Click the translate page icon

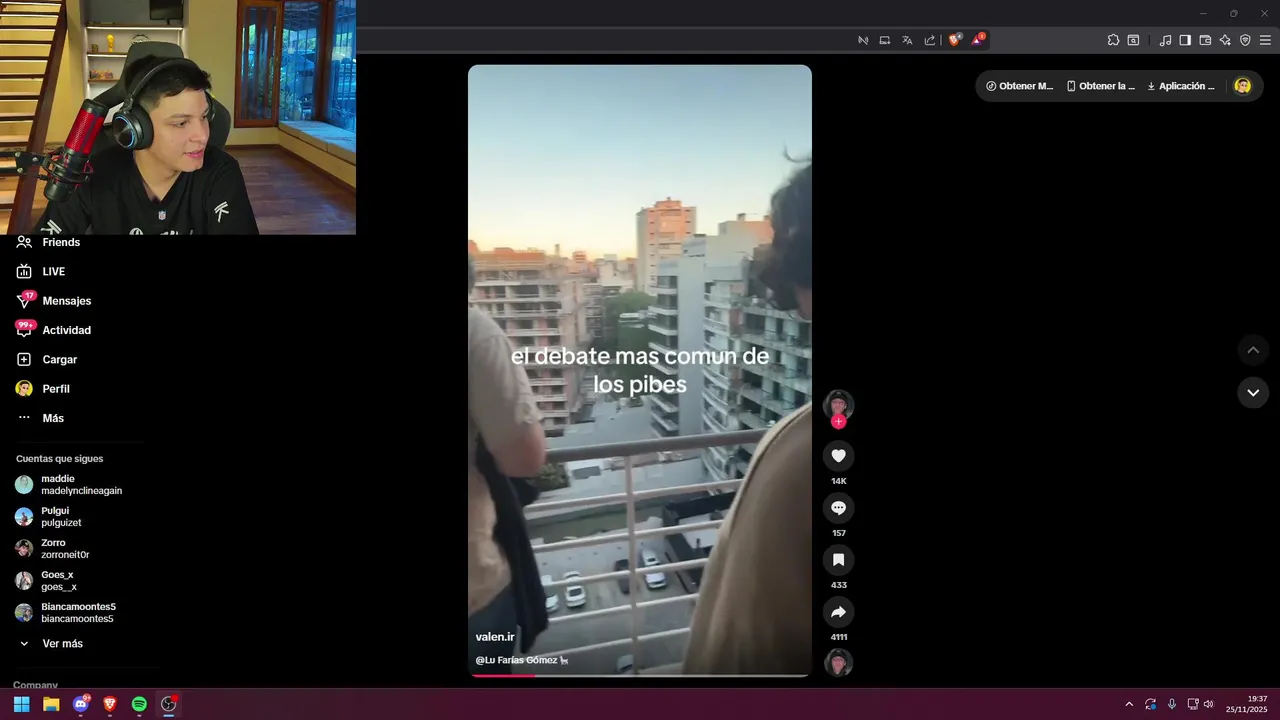point(907,40)
